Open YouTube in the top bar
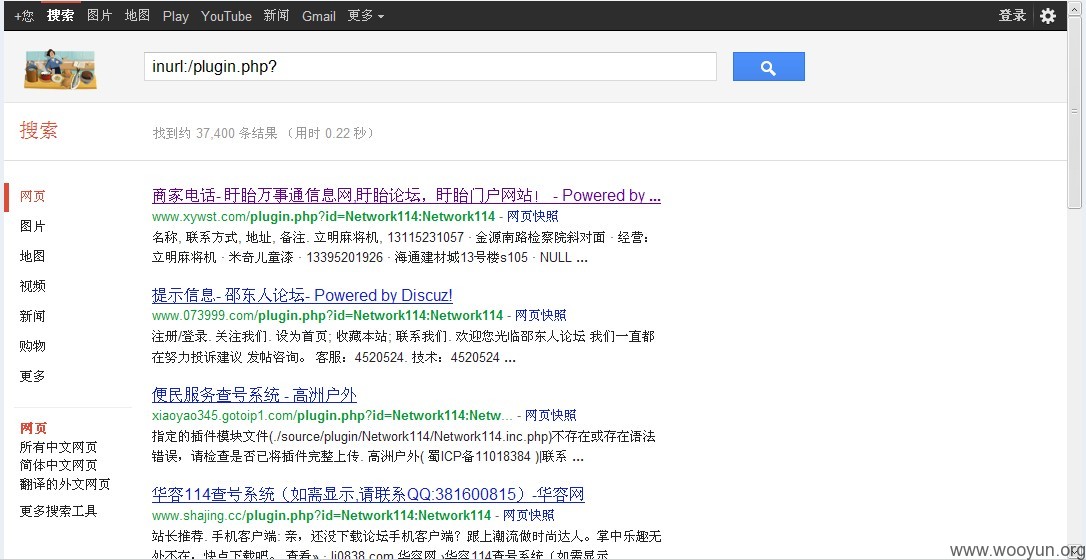The height and width of the screenshot is (560, 1086). [226, 16]
